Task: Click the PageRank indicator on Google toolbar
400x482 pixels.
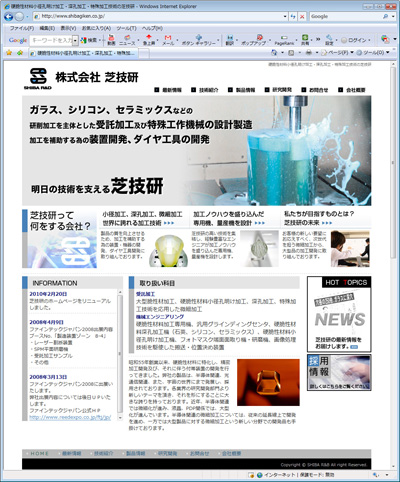Action: coord(284,40)
